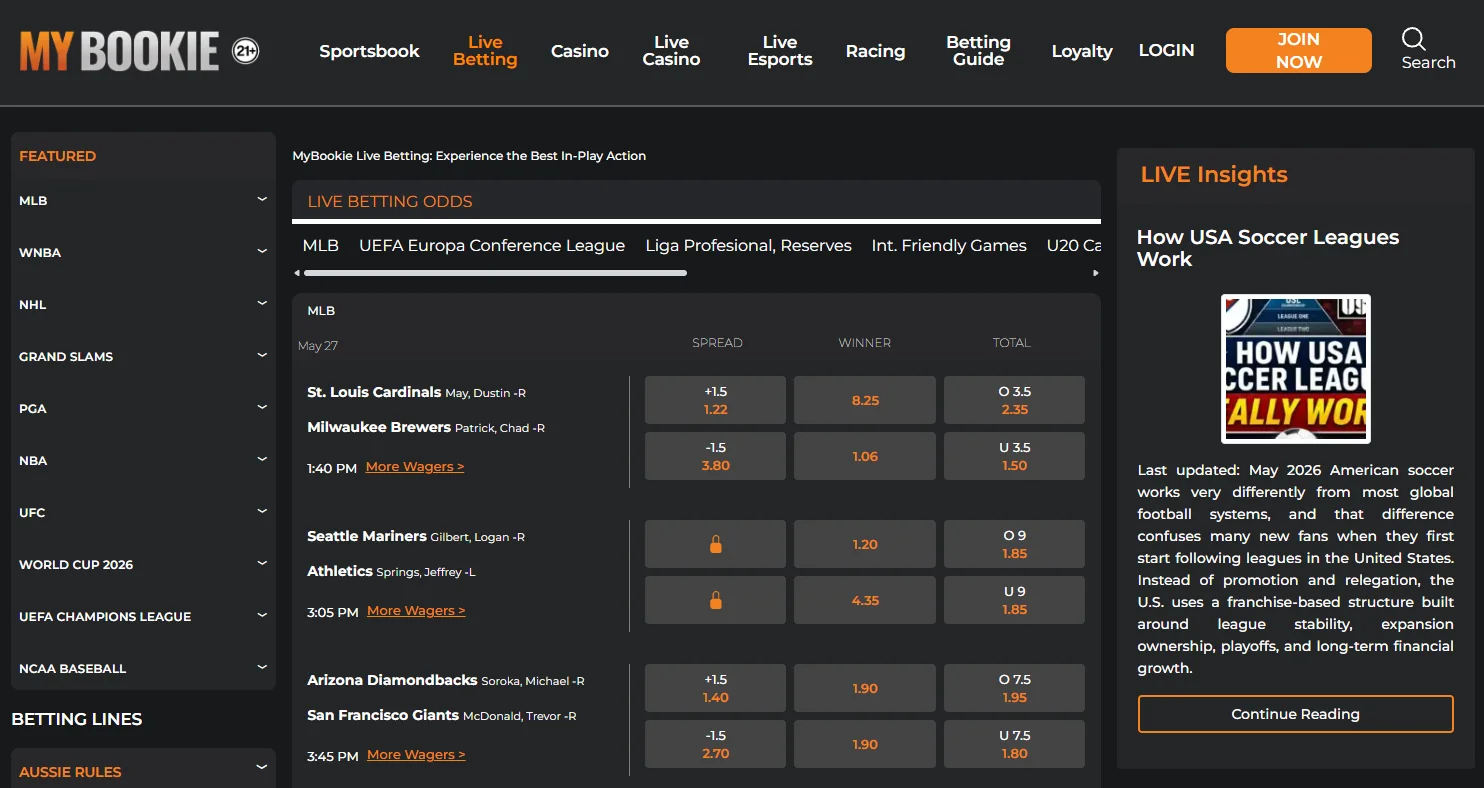The height and width of the screenshot is (788, 1484).
Task: Expand the WNBA sidebar section
Action: (143, 252)
